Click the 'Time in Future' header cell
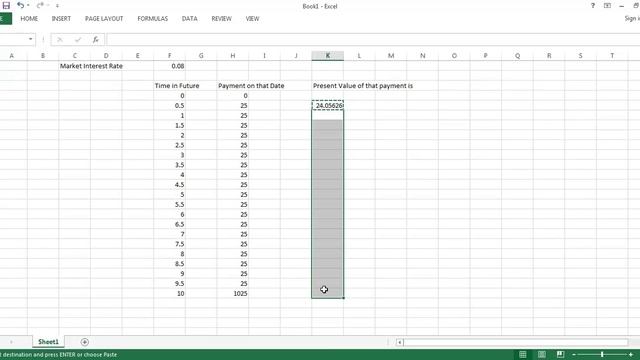Viewport: 640px width, 360px height. point(177,86)
